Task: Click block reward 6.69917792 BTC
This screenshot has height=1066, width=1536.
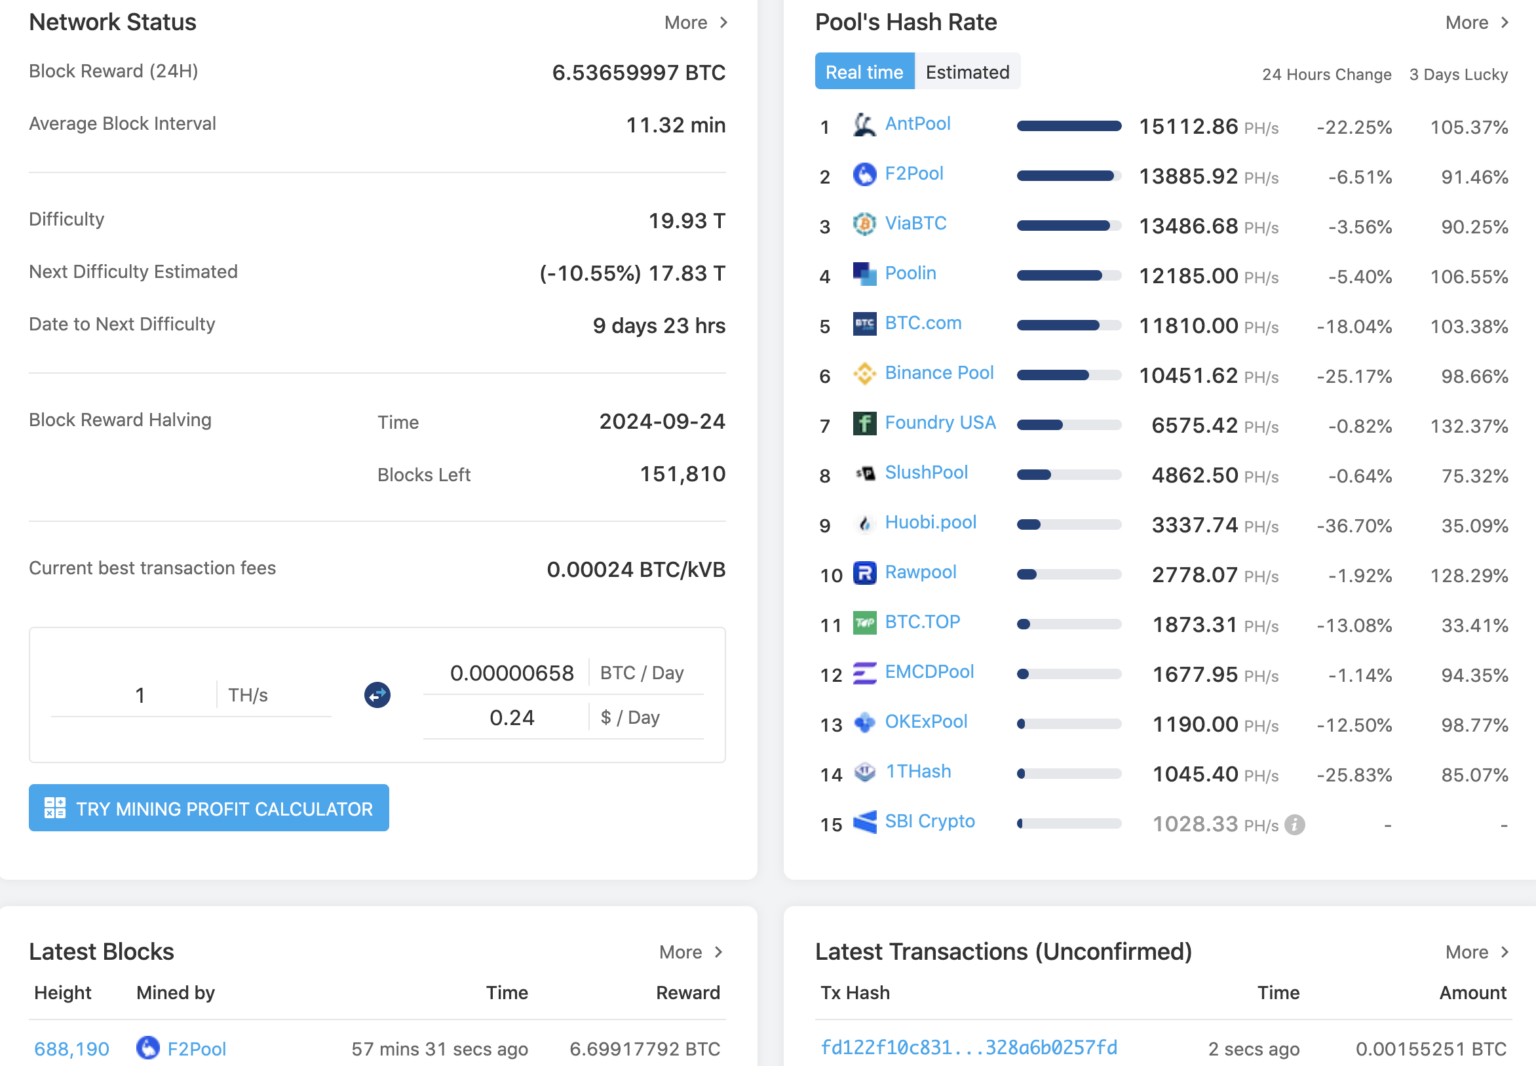Action: [645, 1049]
